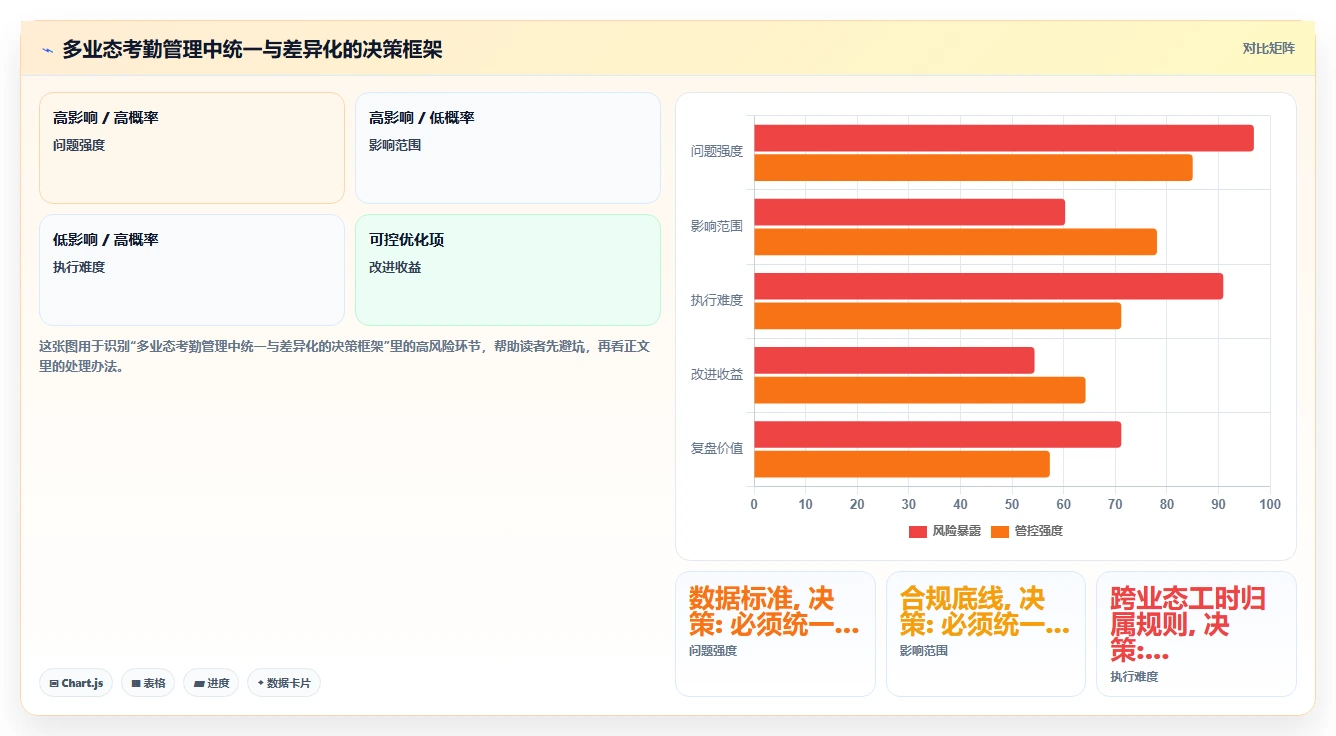Open the 合规底线 decision data card
1336x736 pixels.
[x=986, y=633]
